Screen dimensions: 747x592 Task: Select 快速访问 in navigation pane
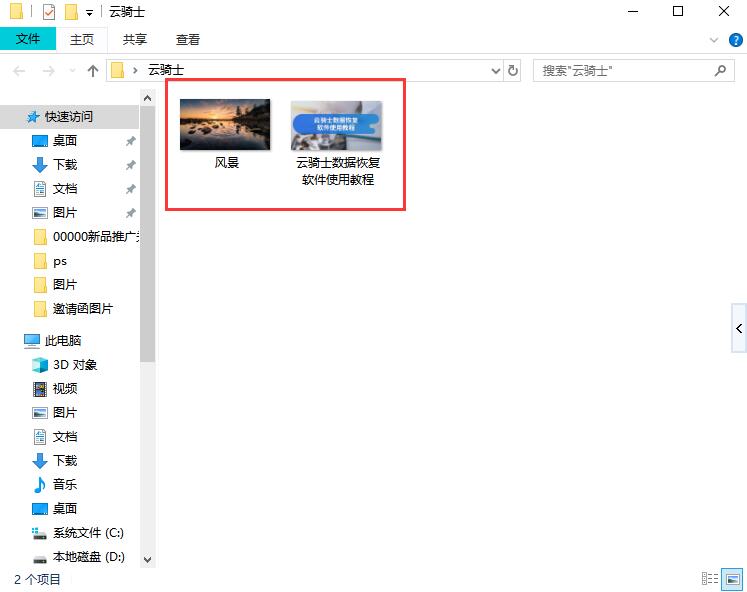click(x=68, y=117)
